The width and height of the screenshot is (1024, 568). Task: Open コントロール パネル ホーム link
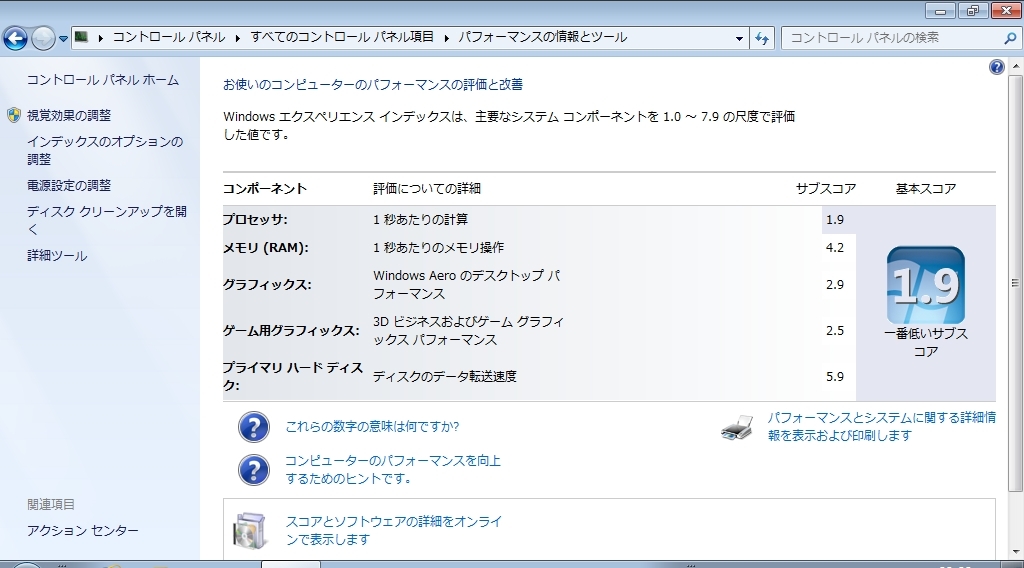point(103,80)
